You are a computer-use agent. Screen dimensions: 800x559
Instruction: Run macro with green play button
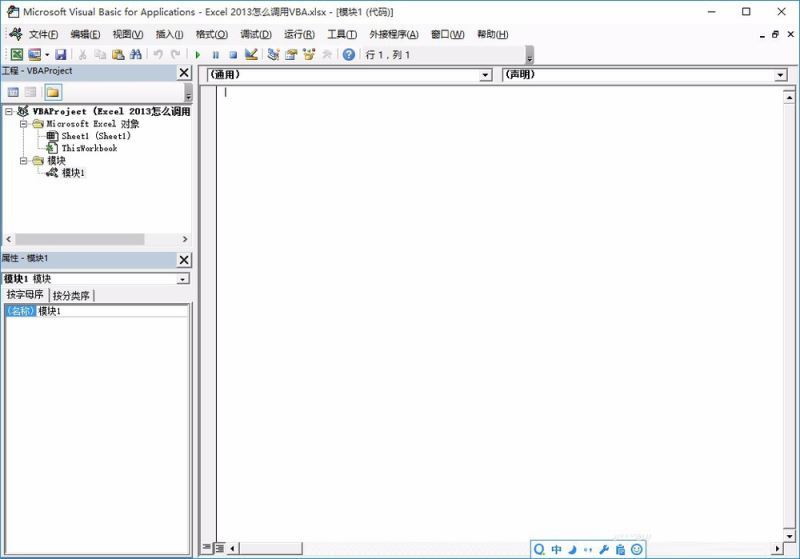click(x=198, y=55)
